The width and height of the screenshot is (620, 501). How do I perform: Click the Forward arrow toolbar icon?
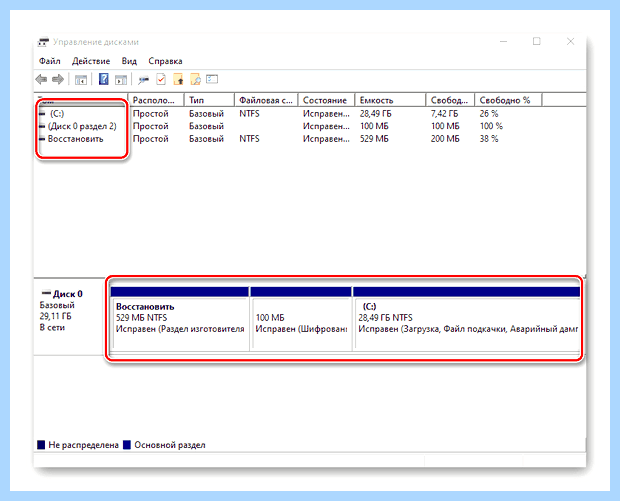[58, 79]
